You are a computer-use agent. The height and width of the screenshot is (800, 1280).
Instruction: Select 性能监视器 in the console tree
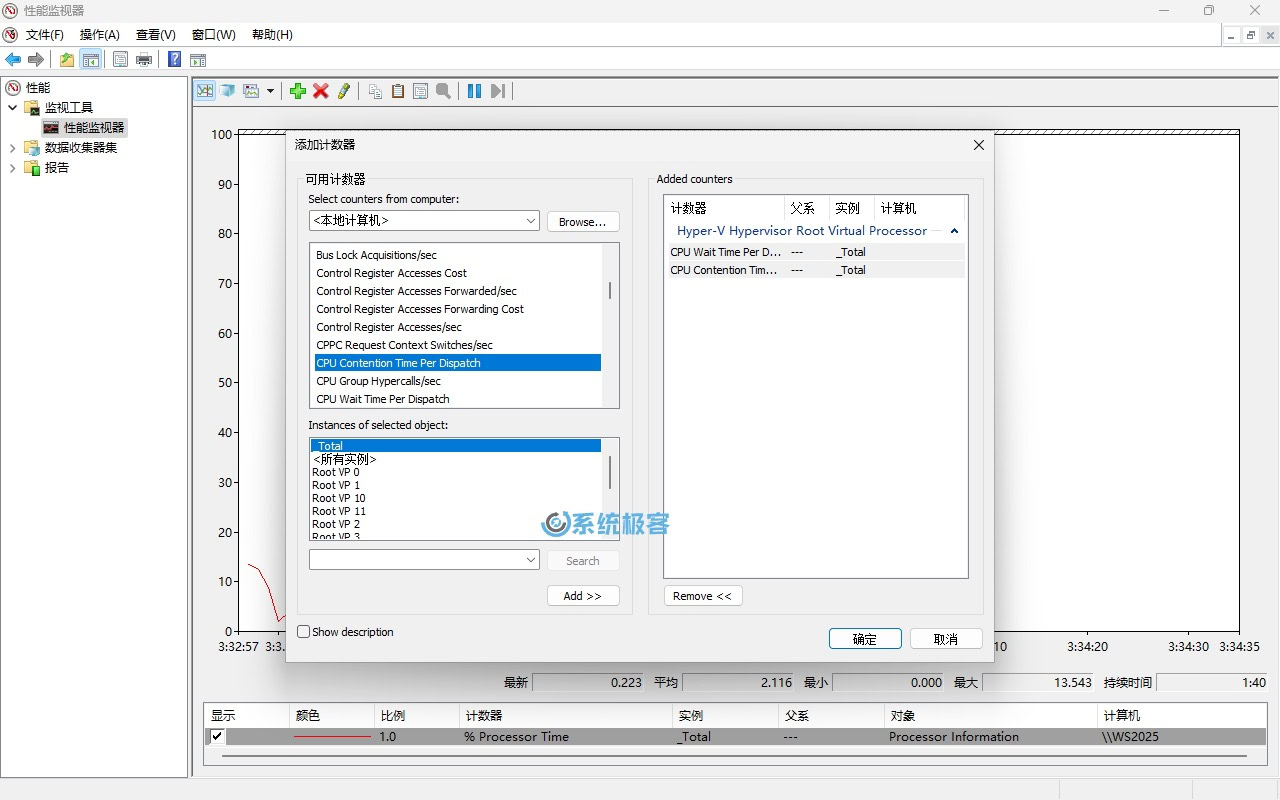pos(94,127)
